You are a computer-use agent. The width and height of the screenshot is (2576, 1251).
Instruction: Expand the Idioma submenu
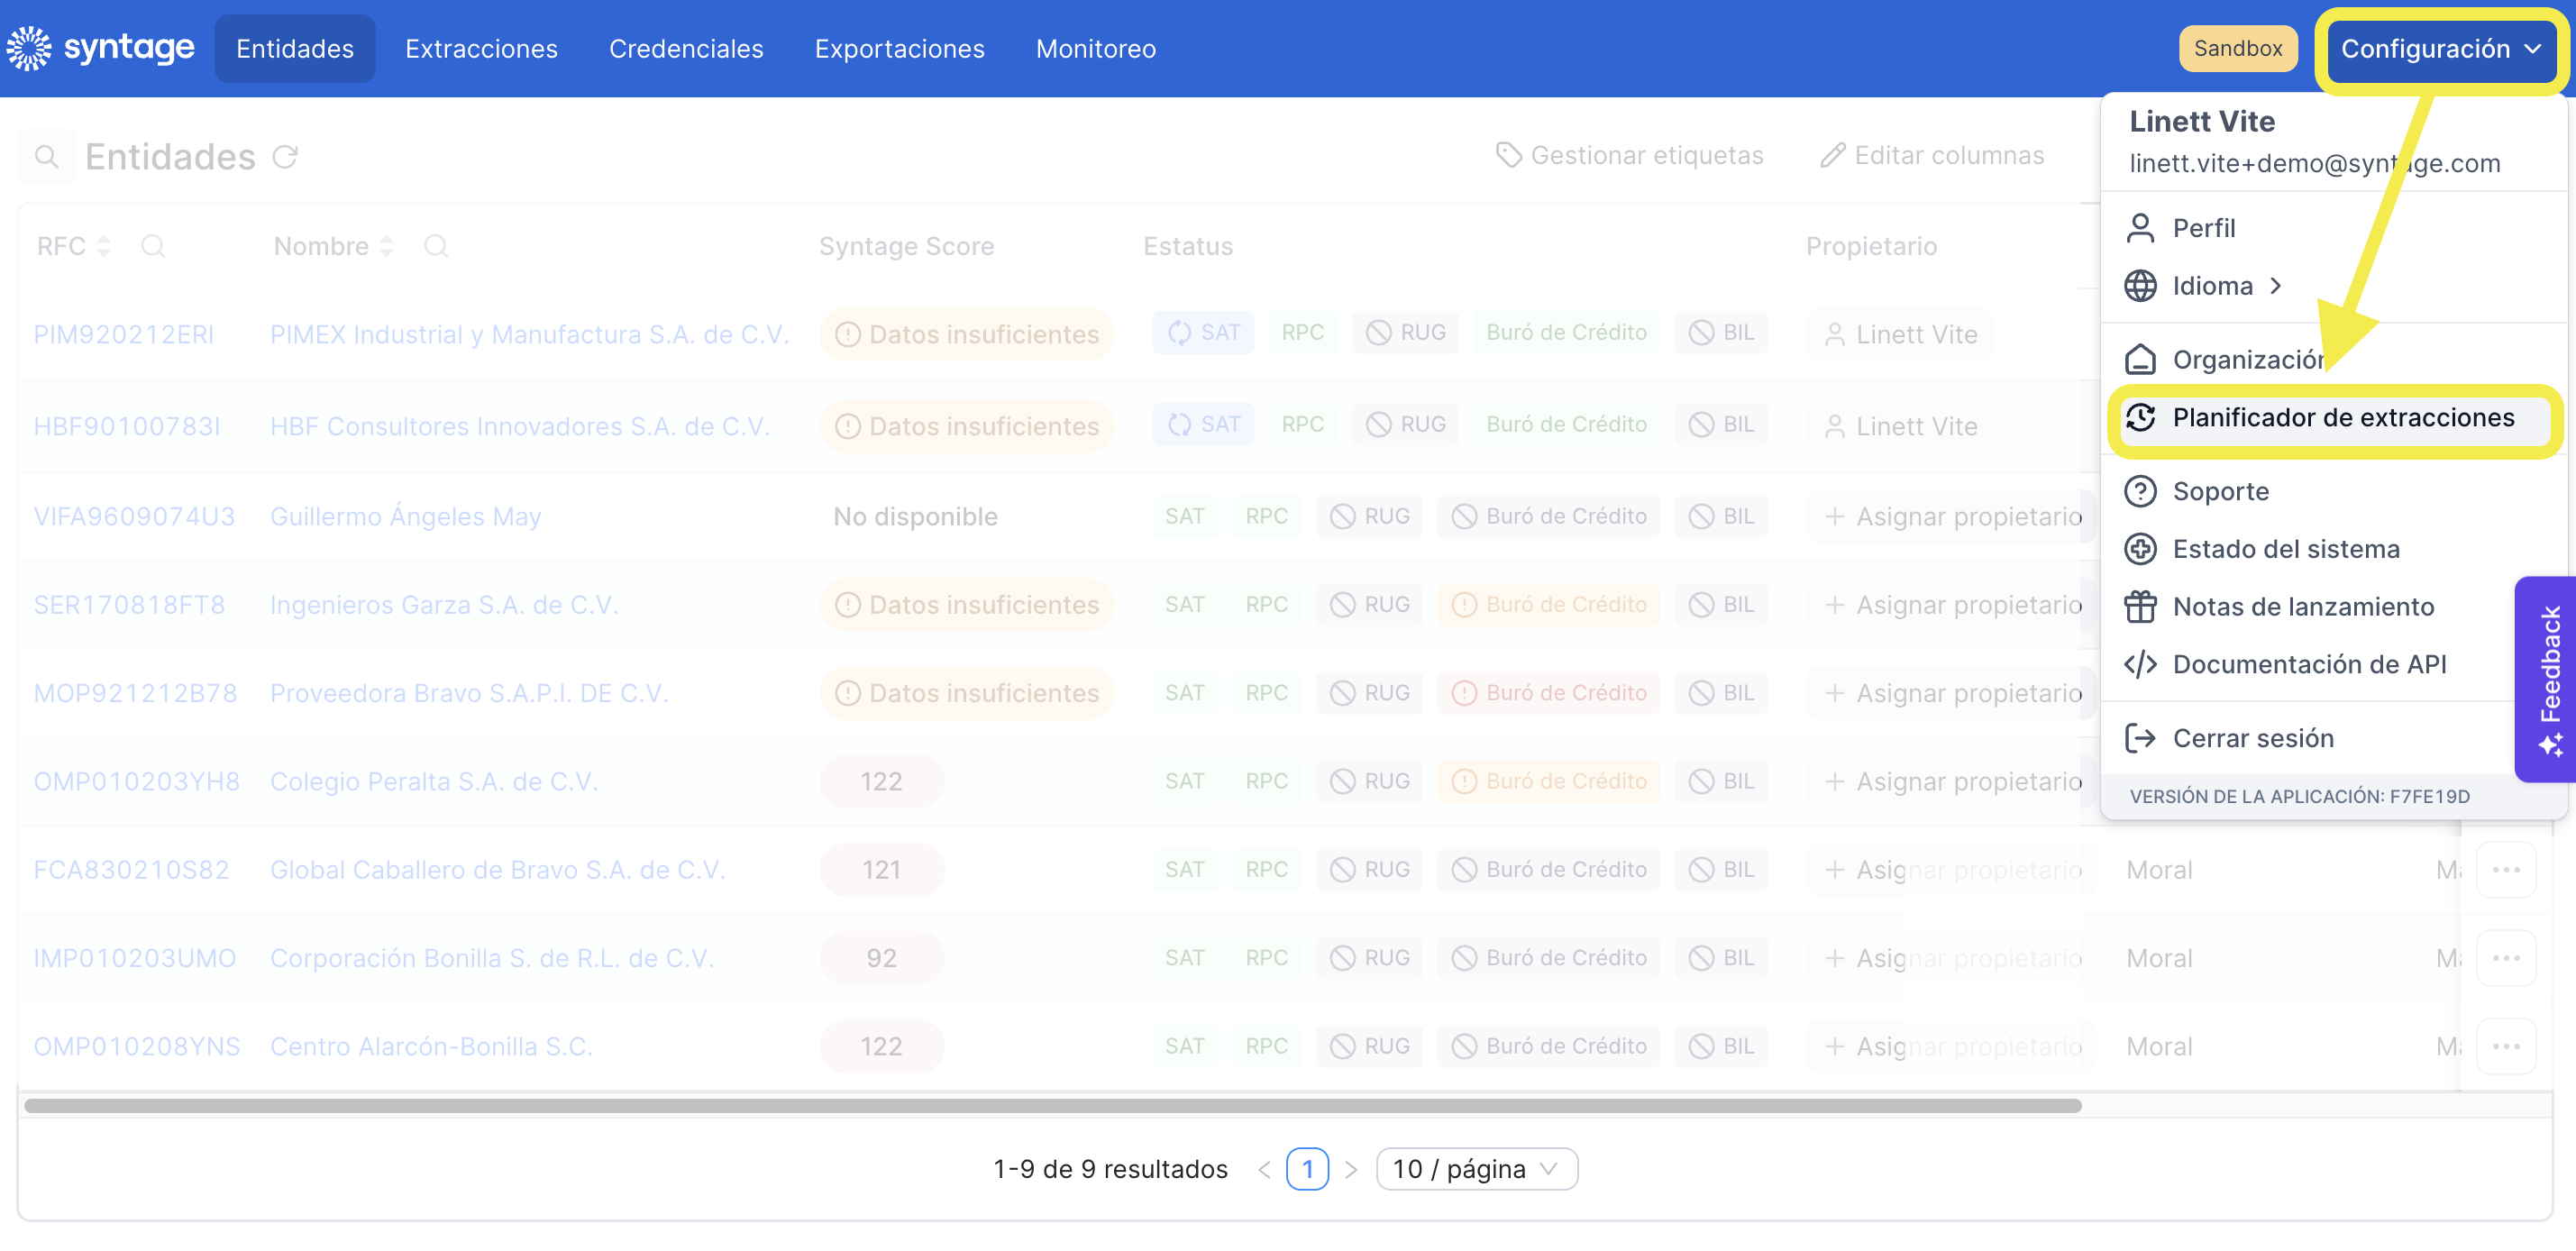(x=2276, y=286)
